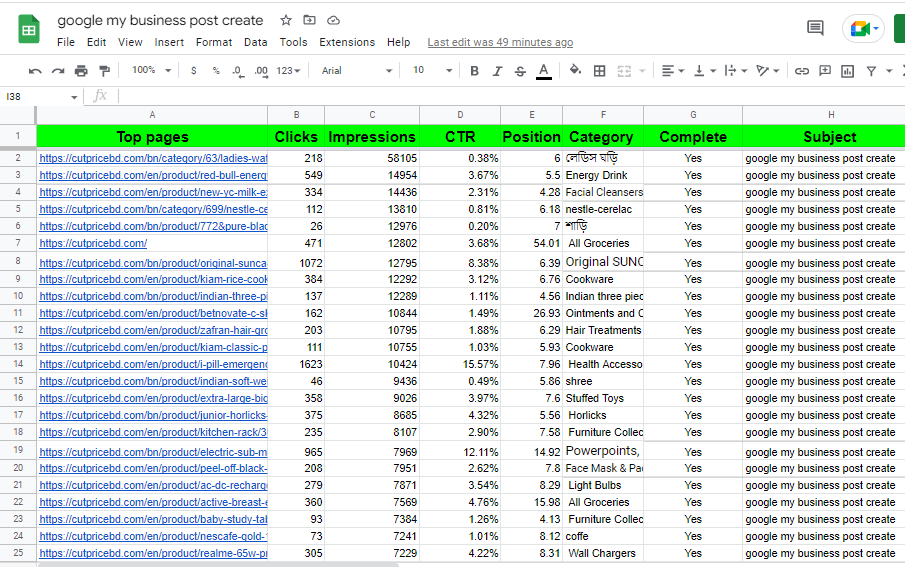Viewport: 905px width, 567px height.
Task: Toggle bold formatting
Action: click(474, 71)
